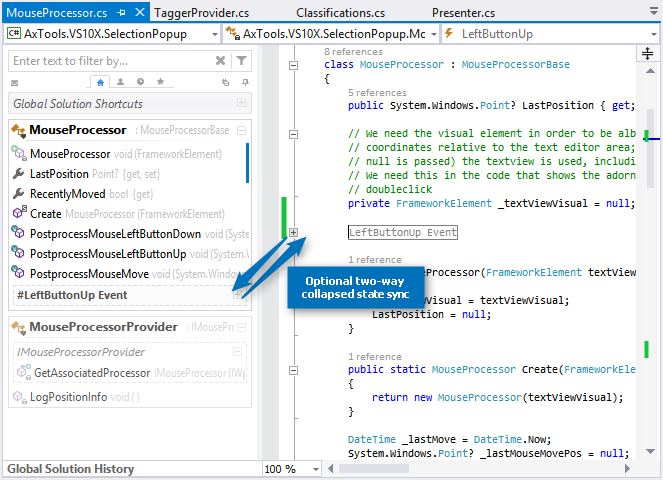Click the MouseProcessor constructor icon
Screen dimensions: 663x480
point(19,153)
